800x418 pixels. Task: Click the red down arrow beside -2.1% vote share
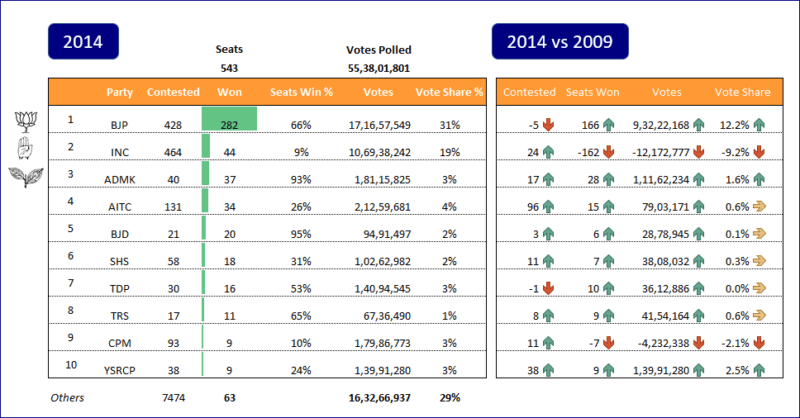point(759,343)
